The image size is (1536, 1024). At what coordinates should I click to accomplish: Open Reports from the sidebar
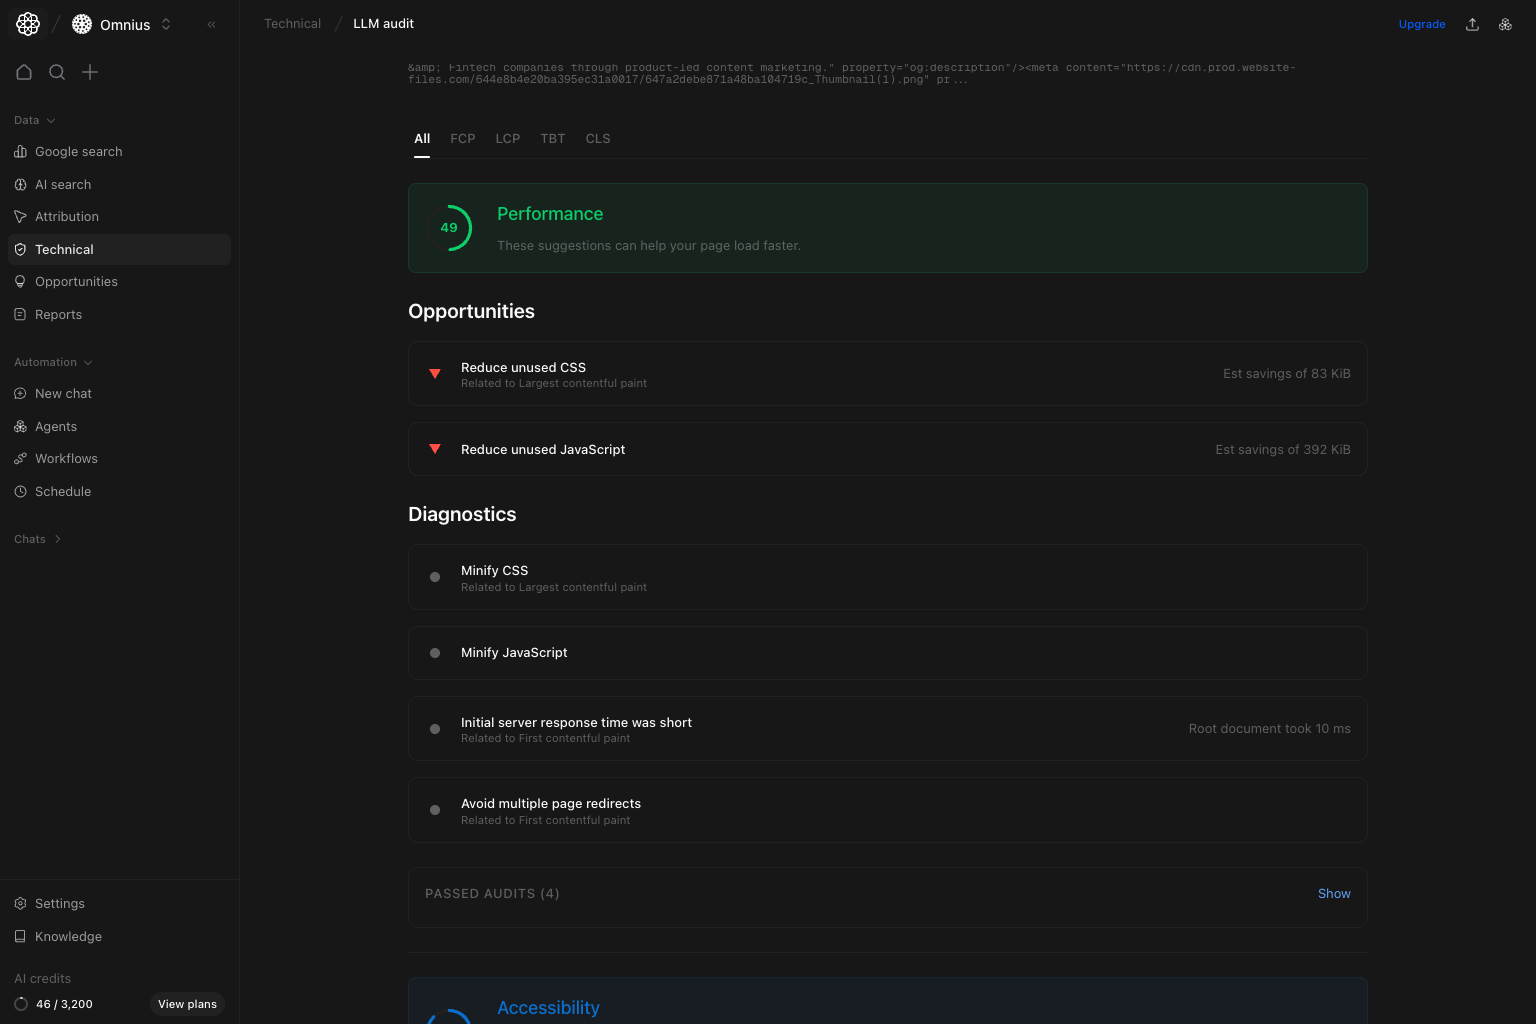(x=59, y=314)
